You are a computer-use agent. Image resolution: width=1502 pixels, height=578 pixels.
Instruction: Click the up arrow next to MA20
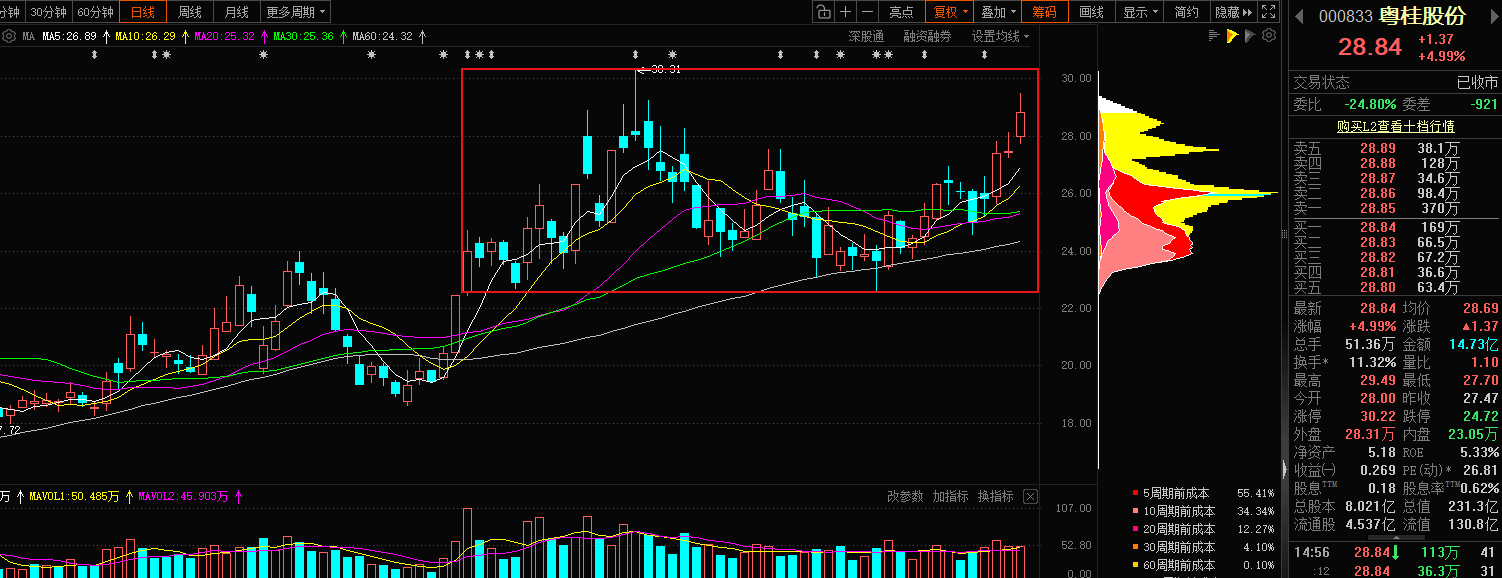coord(264,36)
